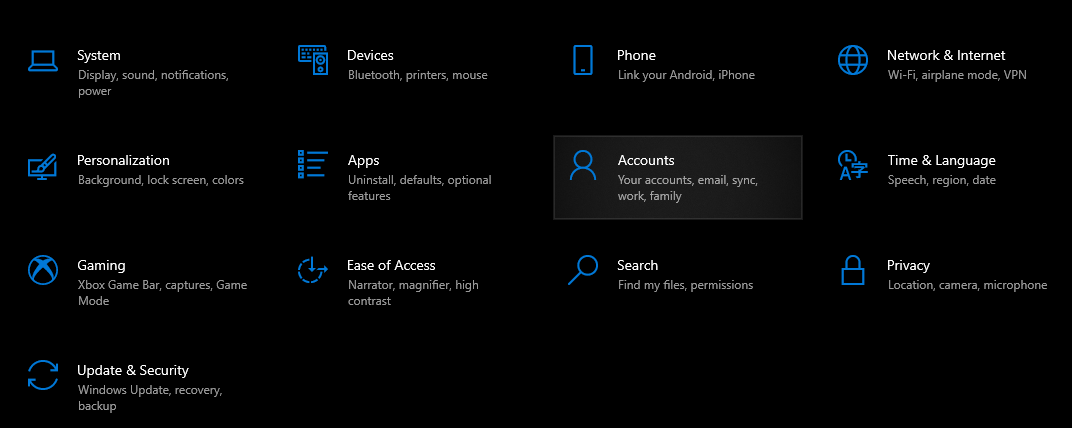
Task: Select the Phone icon
Action: pos(582,60)
